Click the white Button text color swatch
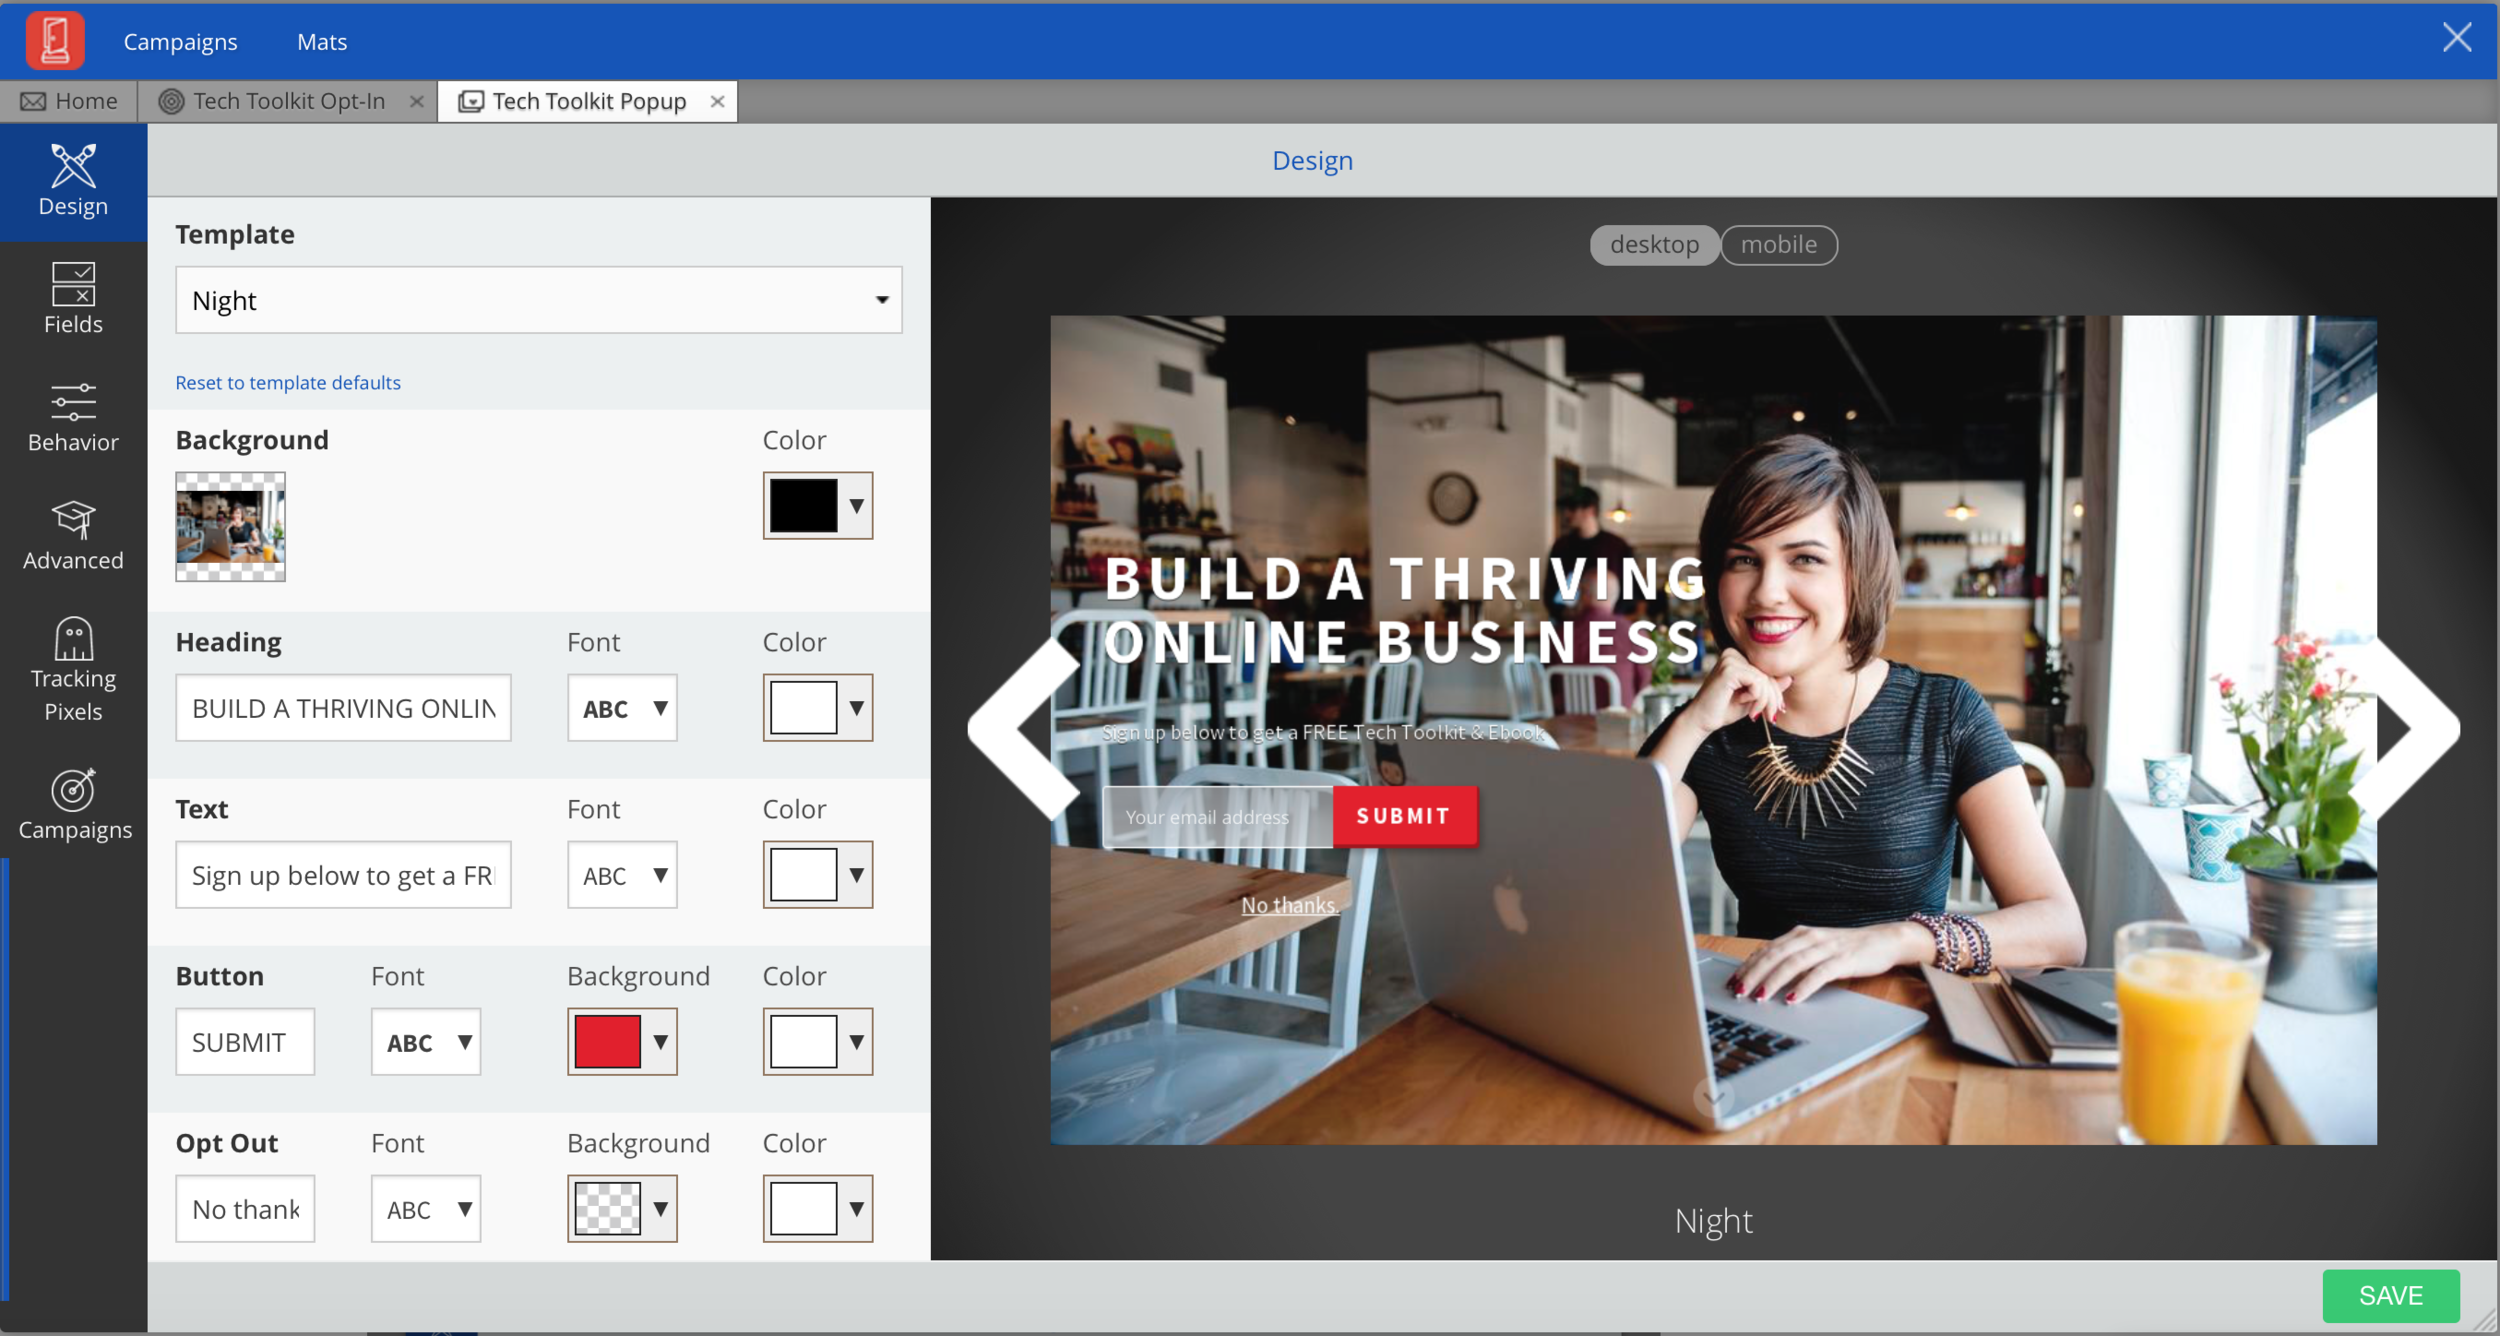This screenshot has height=1336, width=2500. 804,1042
